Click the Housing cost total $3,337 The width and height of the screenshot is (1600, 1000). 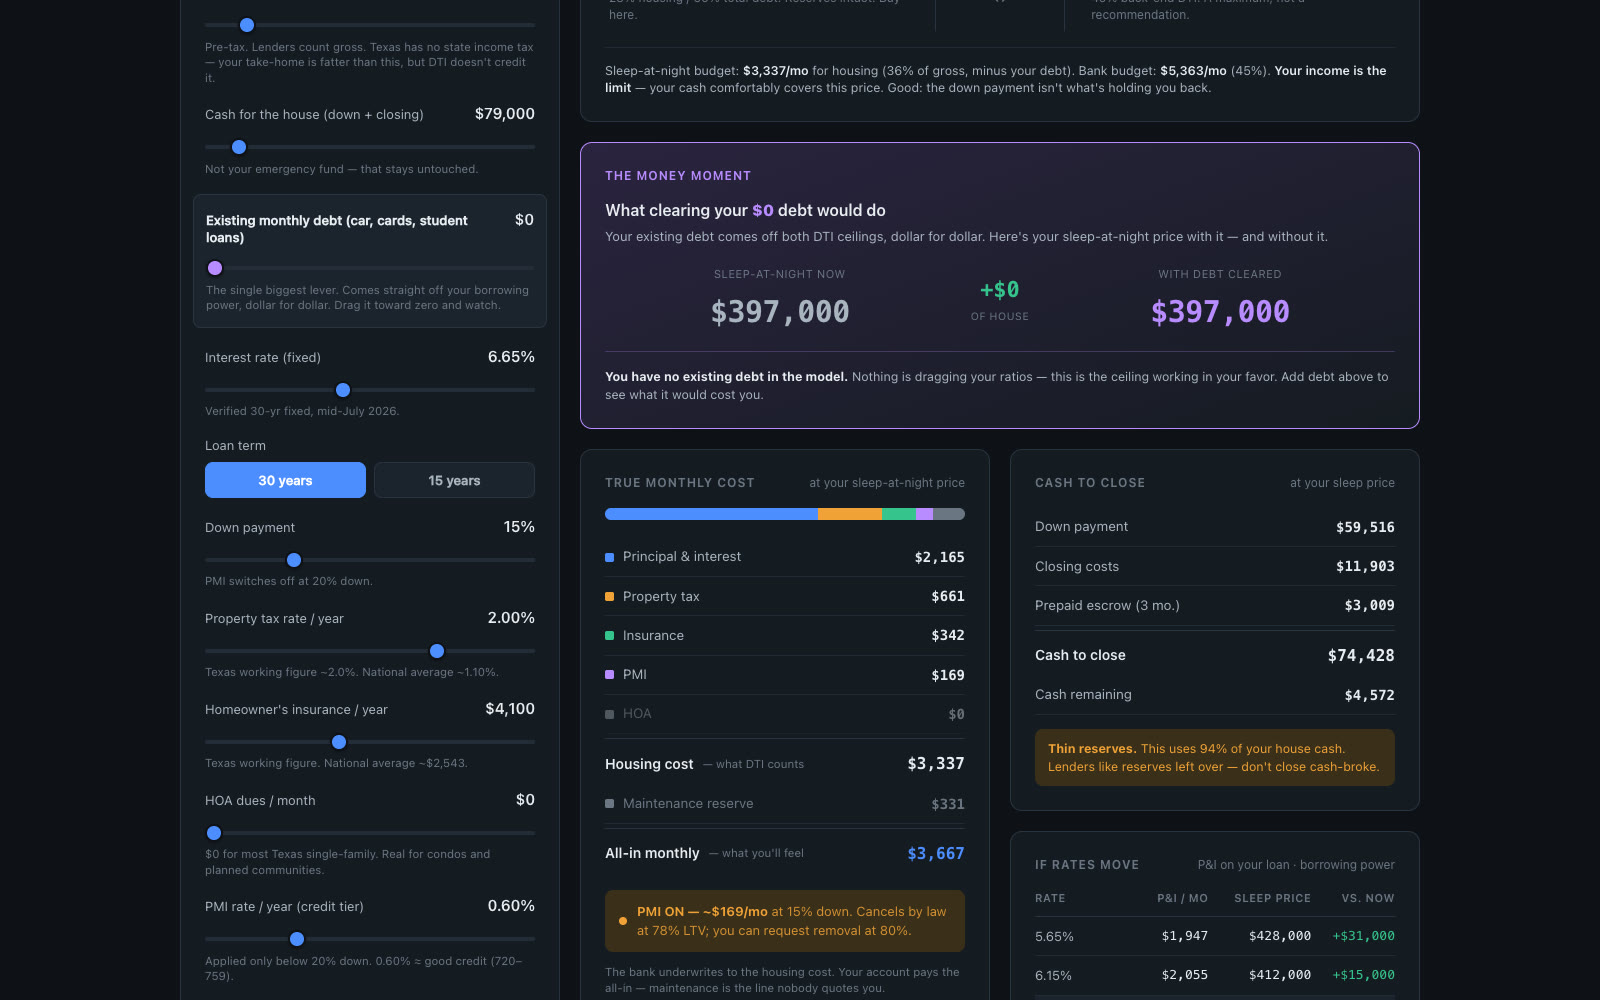(x=936, y=764)
